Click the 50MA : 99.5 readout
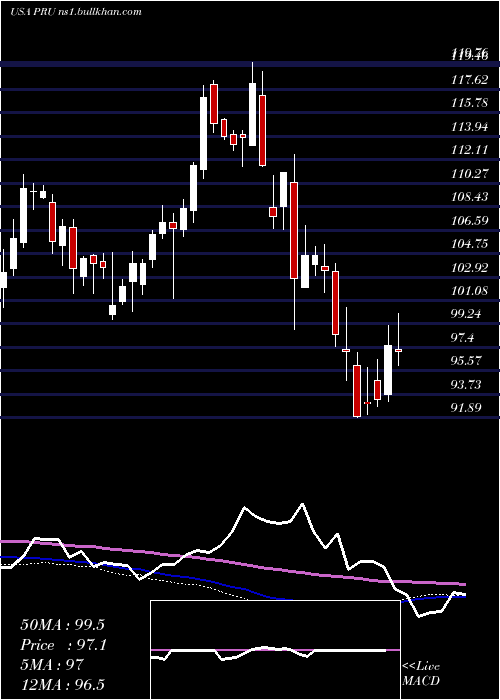This screenshot has height=700, width=500. pyautogui.click(x=62, y=625)
